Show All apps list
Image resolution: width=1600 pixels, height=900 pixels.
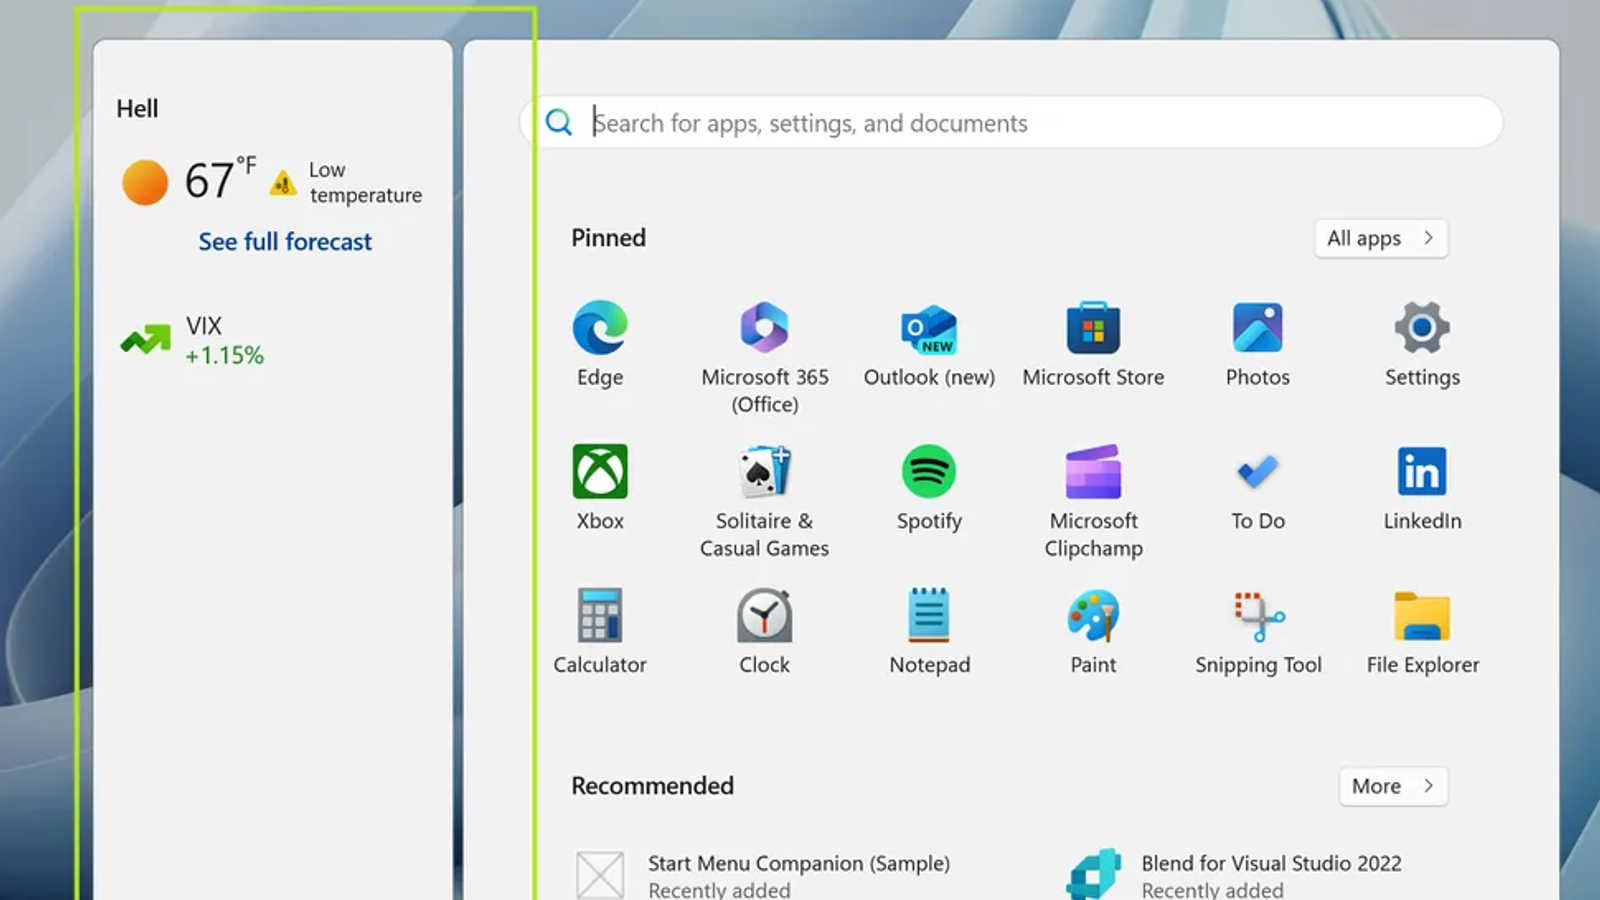pyautogui.click(x=1381, y=238)
